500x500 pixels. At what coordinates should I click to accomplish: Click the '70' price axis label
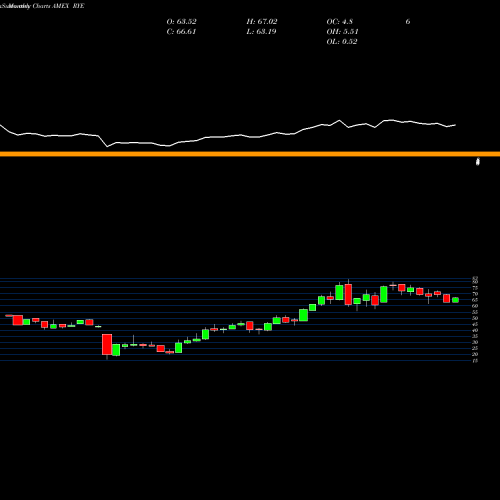click(x=475, y=294)
